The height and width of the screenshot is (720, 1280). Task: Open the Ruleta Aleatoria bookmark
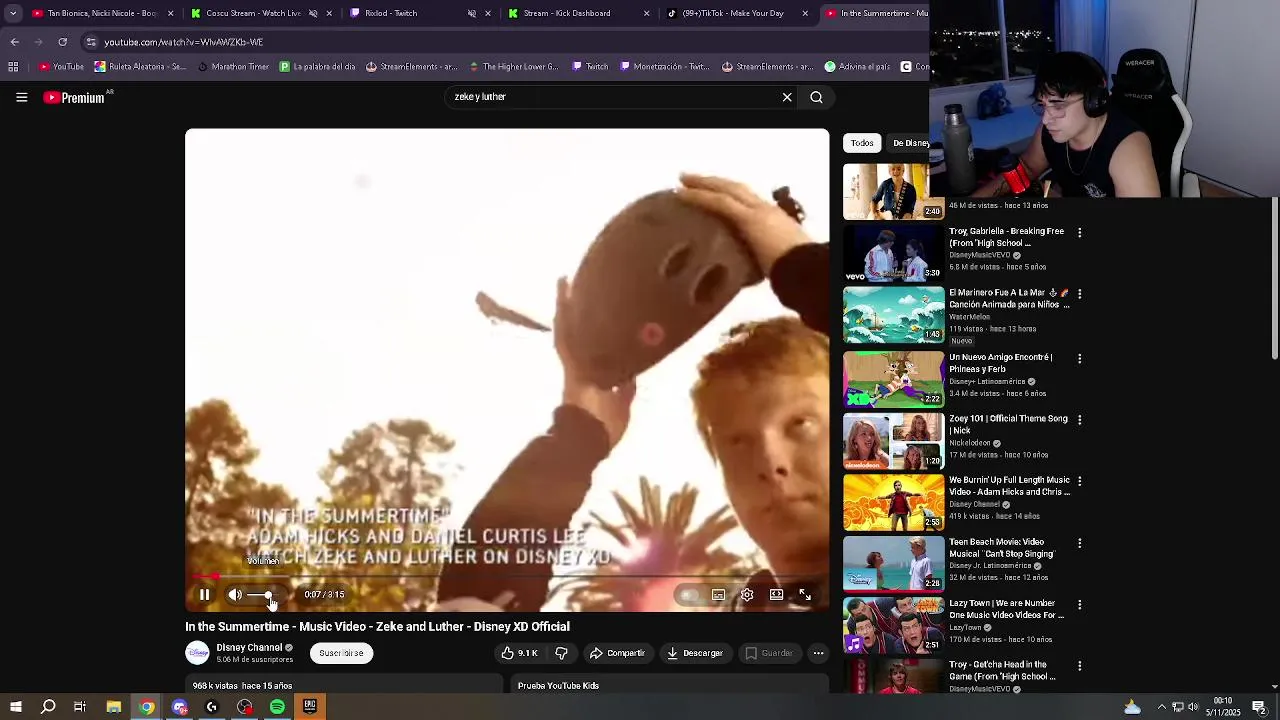(x=140, y=67)
